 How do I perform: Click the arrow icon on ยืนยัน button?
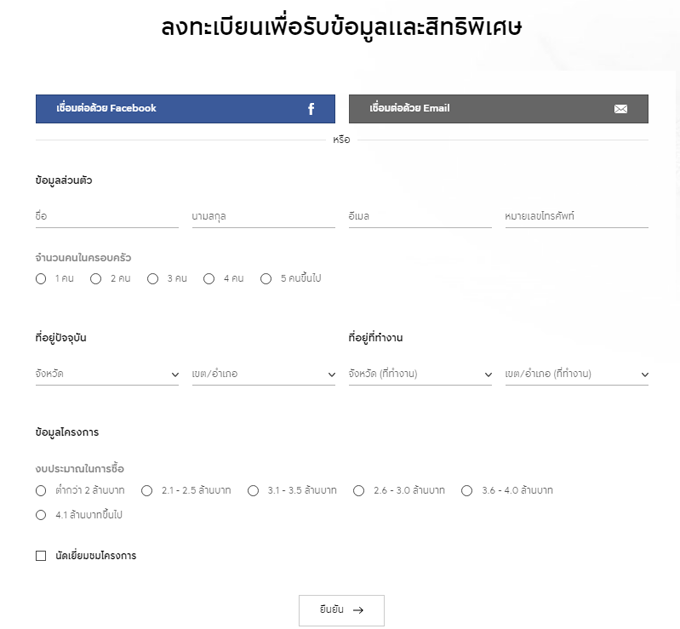(358, 610)
